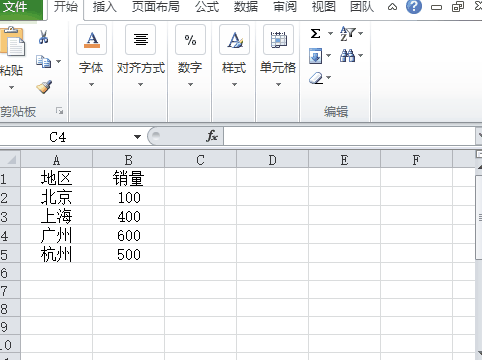This screenshot has width=482, height=360.
Task: Click the Find binoculars icon
Action: click(347, 55)
